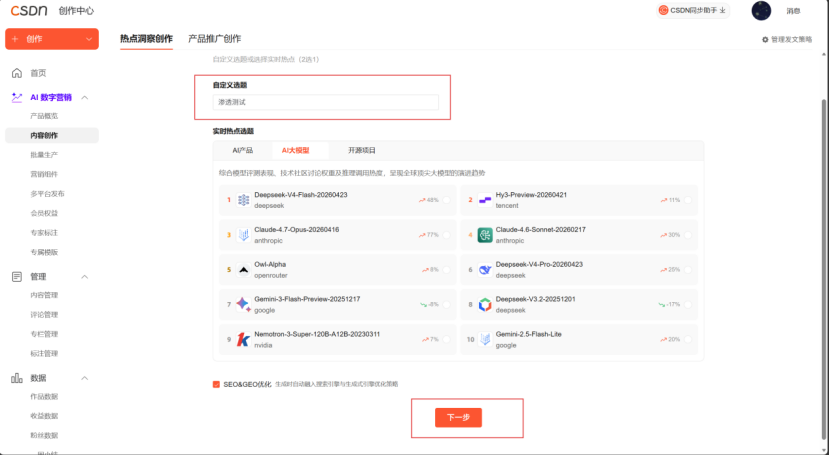Click the CSDN logo

29,11
